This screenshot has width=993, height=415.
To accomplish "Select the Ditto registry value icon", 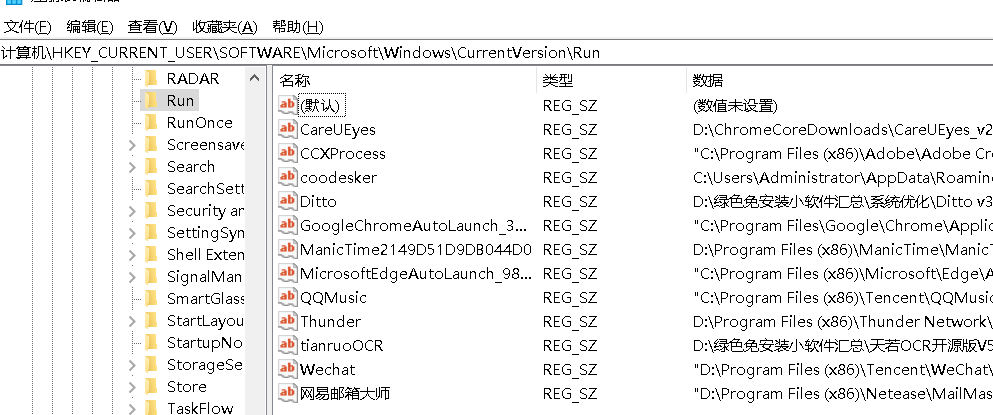I will [288, 201].
